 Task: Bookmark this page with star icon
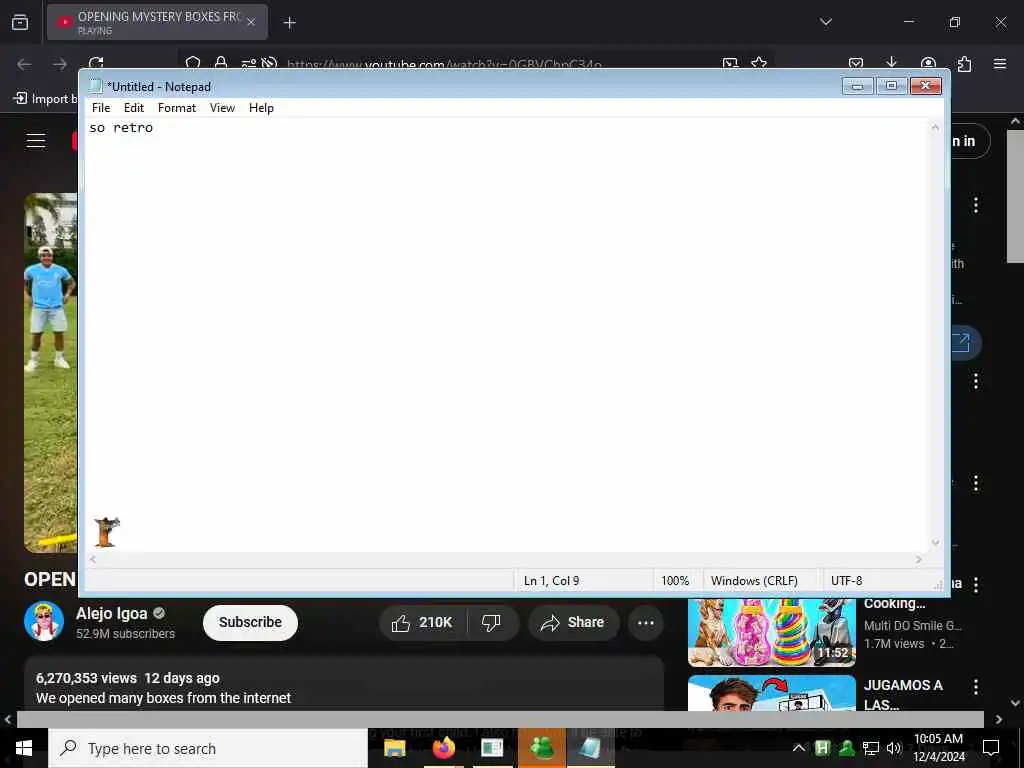(759, 63)
